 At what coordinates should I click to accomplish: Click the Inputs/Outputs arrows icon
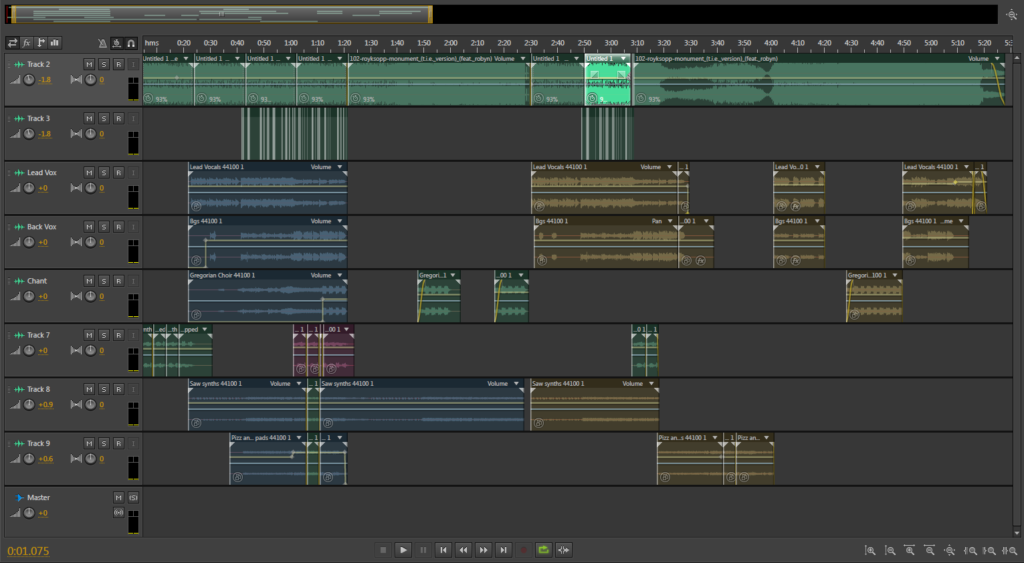coord(12,43)
